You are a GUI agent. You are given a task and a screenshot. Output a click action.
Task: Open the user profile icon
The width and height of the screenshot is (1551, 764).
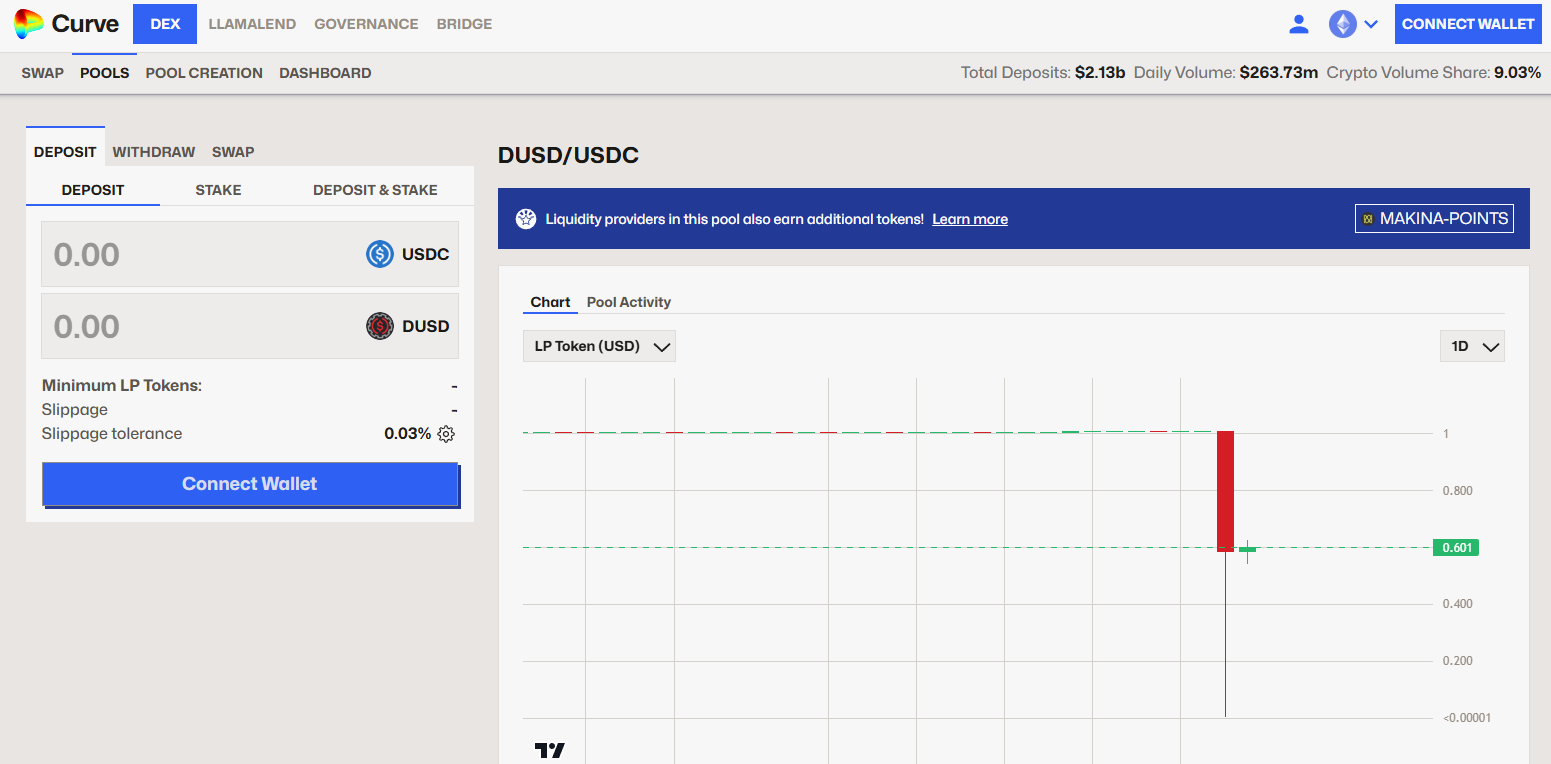pos(1299,24)
